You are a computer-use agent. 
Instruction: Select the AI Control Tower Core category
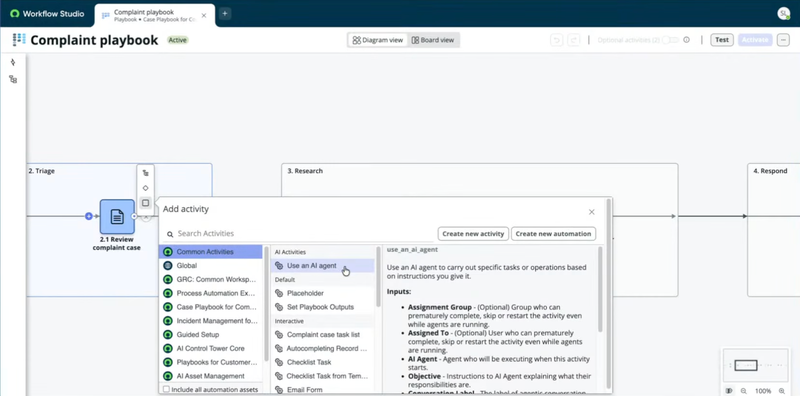(211, 349)
